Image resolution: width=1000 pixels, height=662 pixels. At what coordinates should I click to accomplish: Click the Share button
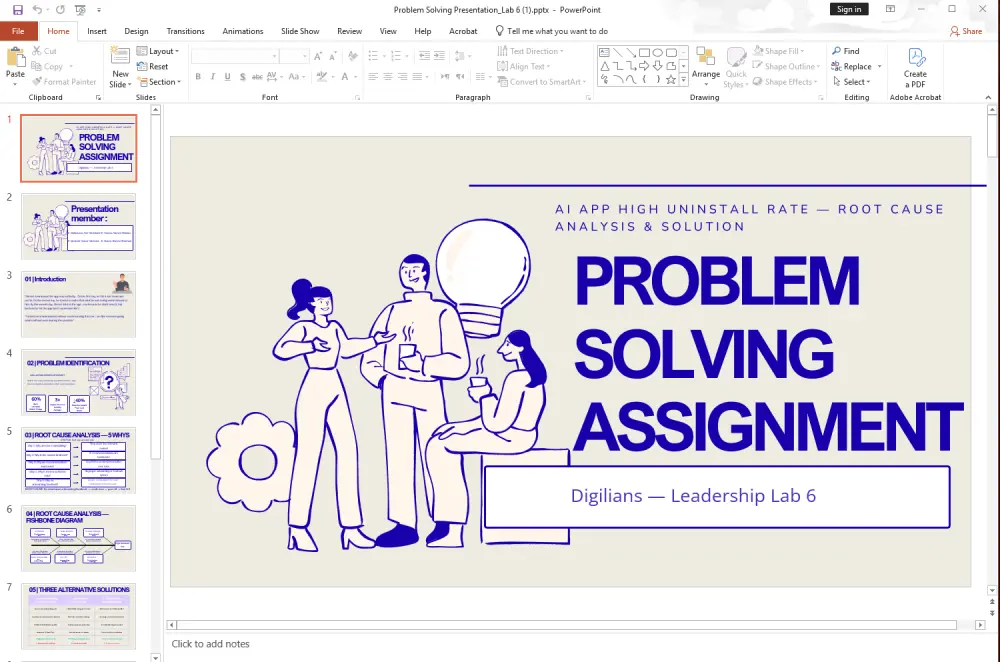coord(966,31)
